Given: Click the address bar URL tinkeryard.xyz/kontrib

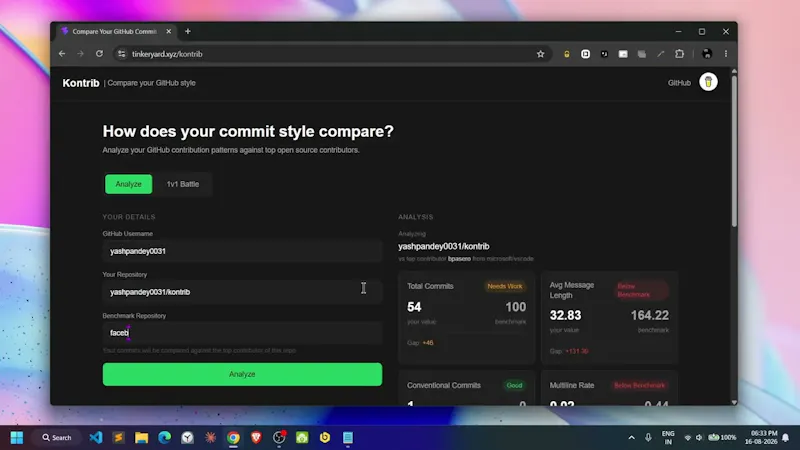Looking at the screenshot, I should coord(167,54).
